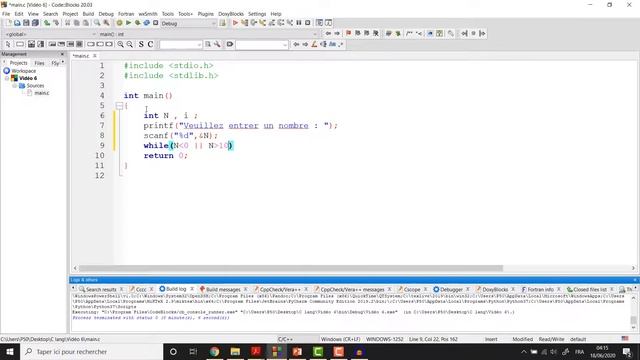The width and height of the screenshot is (640, 360).
Task: Switch to the Debugger log tab
Action: coord(451,289)
